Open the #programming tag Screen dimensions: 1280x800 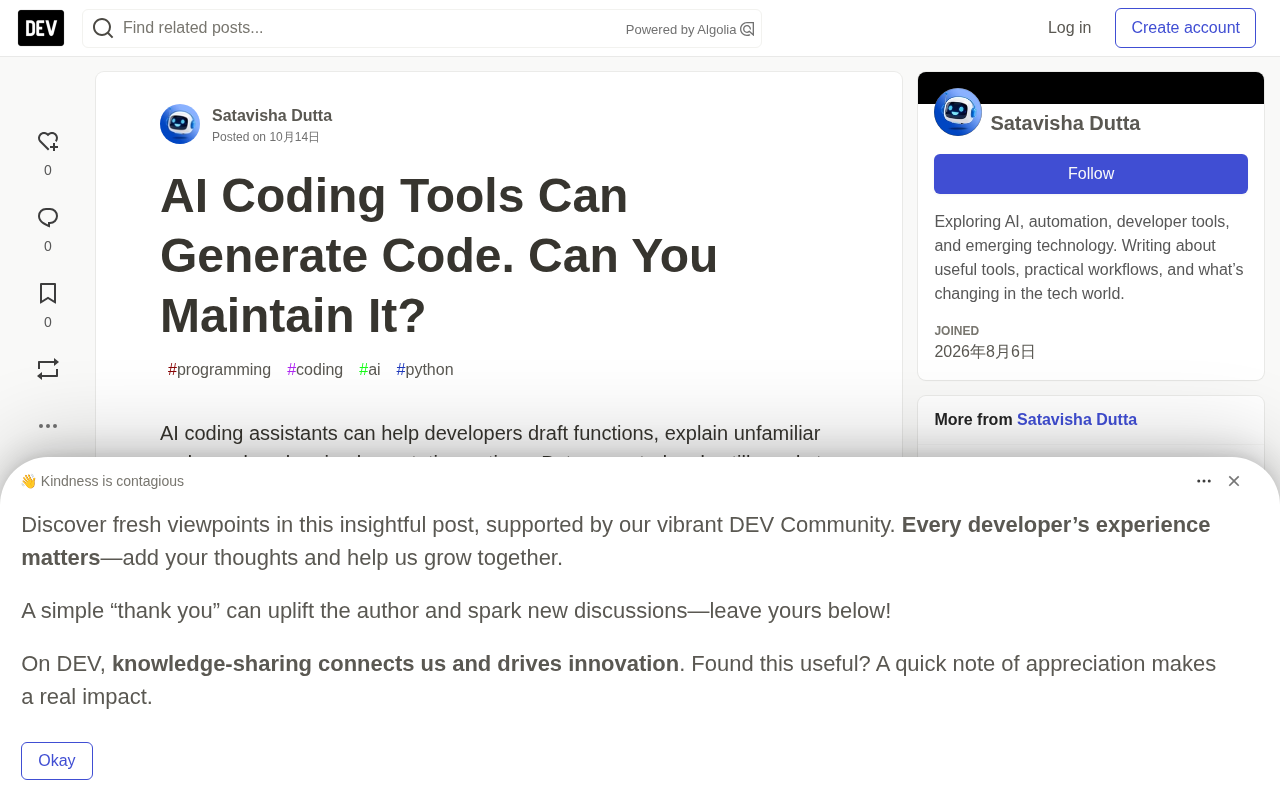(219, 370)
